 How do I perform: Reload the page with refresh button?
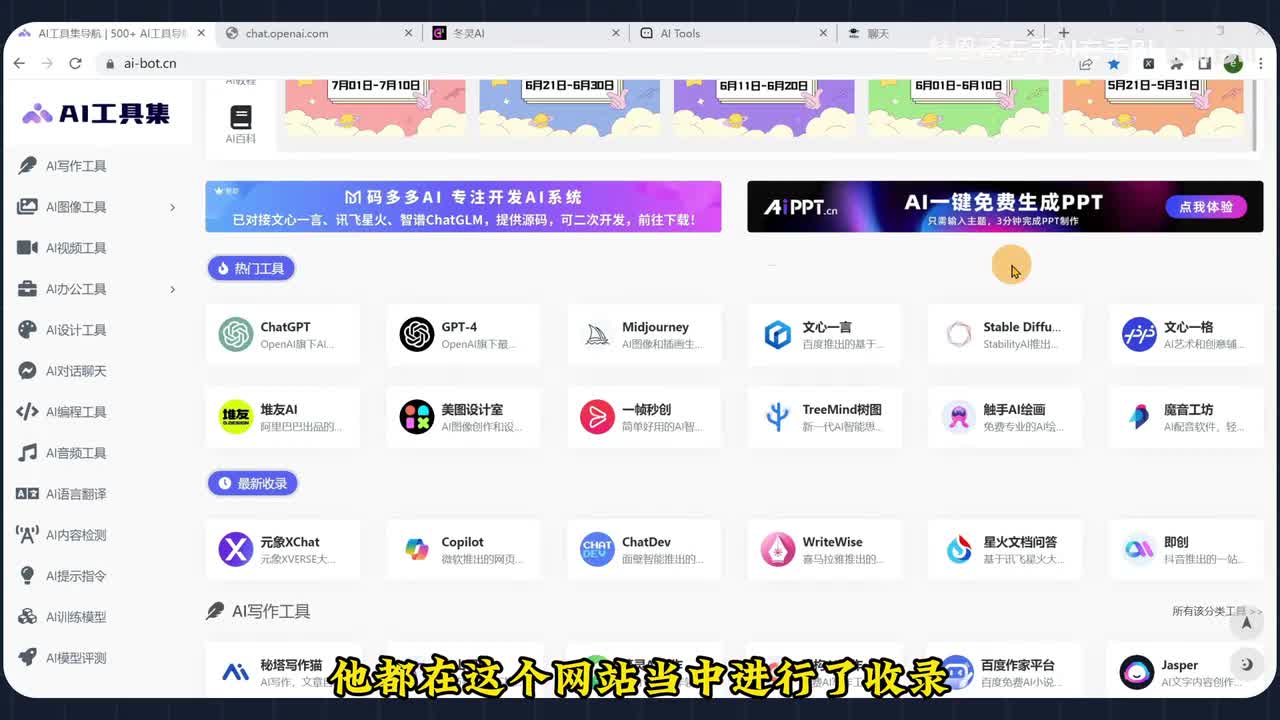click(x=75, y=63)
